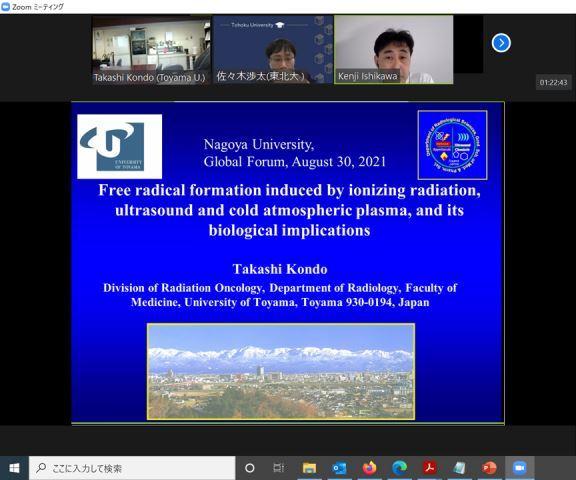The width and height of the screenshot is (576, 480).
Task: Launch Microsoft Edge from the taskbar
Action: [399, 468]
